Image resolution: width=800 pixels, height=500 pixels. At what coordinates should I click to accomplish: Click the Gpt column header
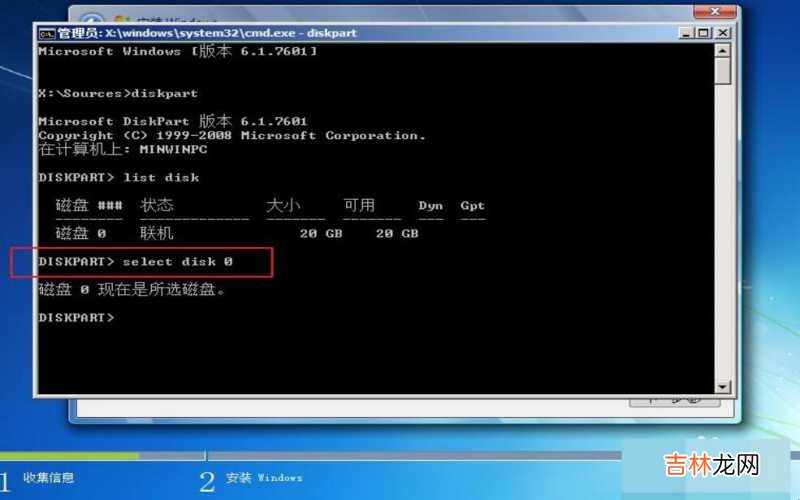click(472, 206)
